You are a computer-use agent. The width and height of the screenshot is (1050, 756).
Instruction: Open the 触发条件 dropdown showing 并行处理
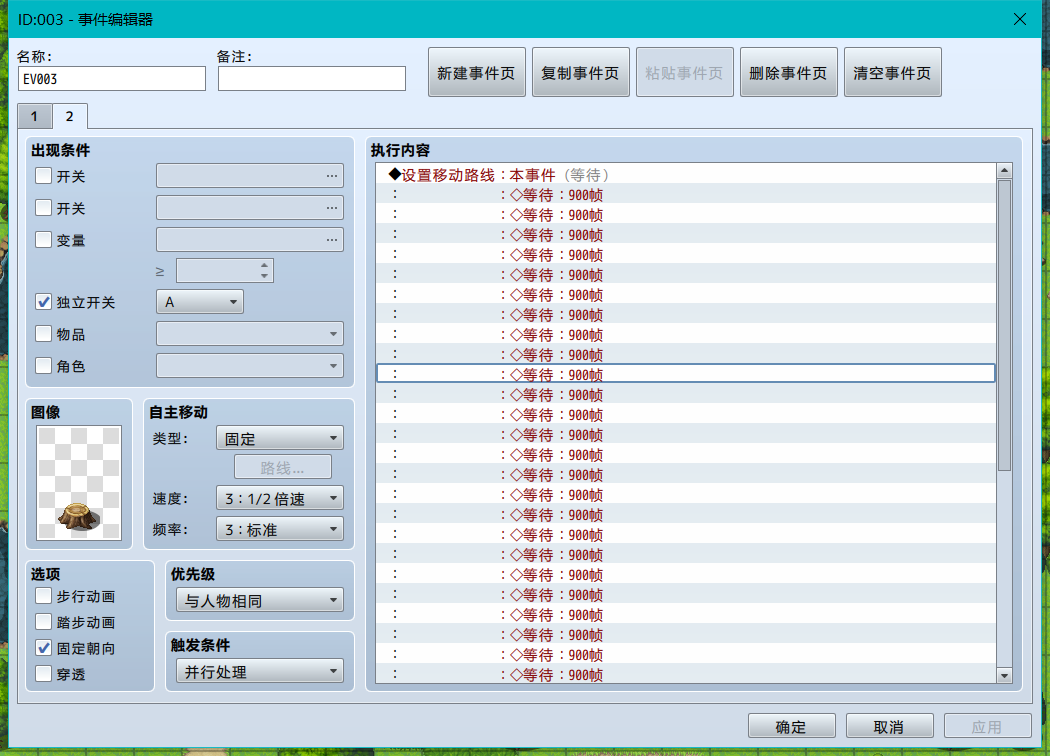coord(260,672)
